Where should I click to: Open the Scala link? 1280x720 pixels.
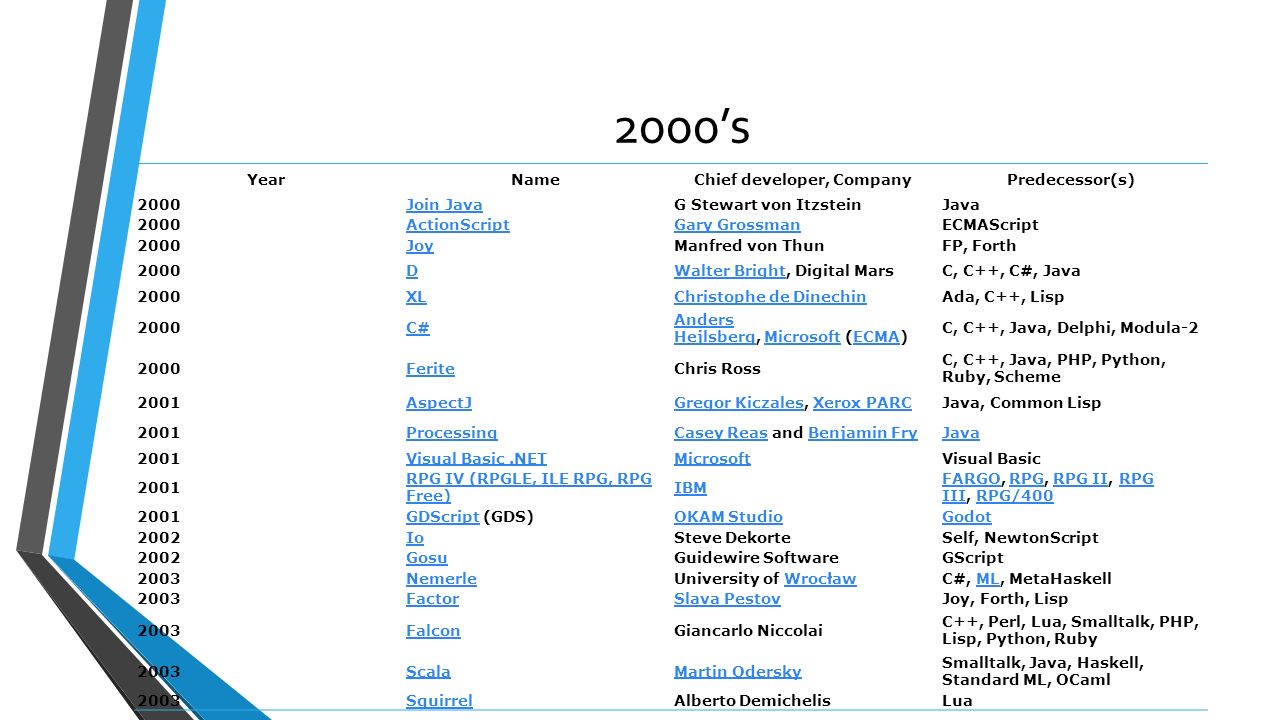coord(428,672)
